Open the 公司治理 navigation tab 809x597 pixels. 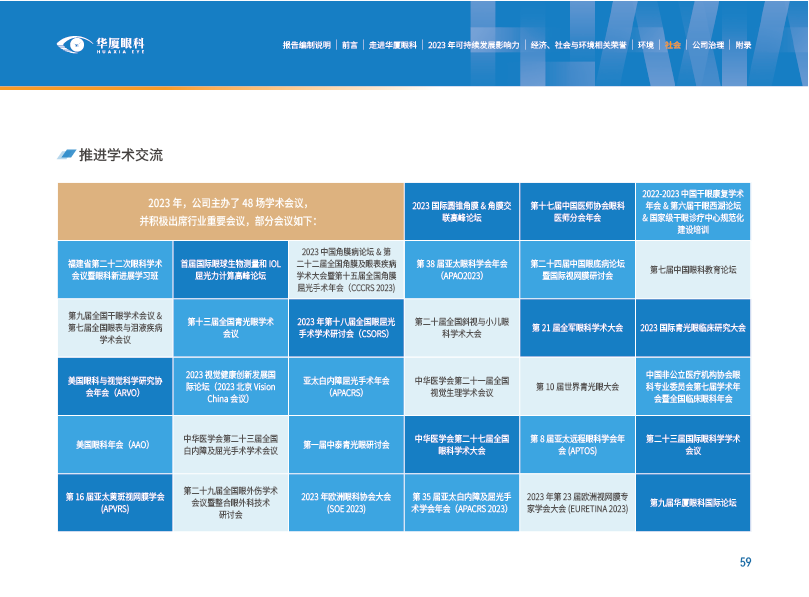pos(707,45)
